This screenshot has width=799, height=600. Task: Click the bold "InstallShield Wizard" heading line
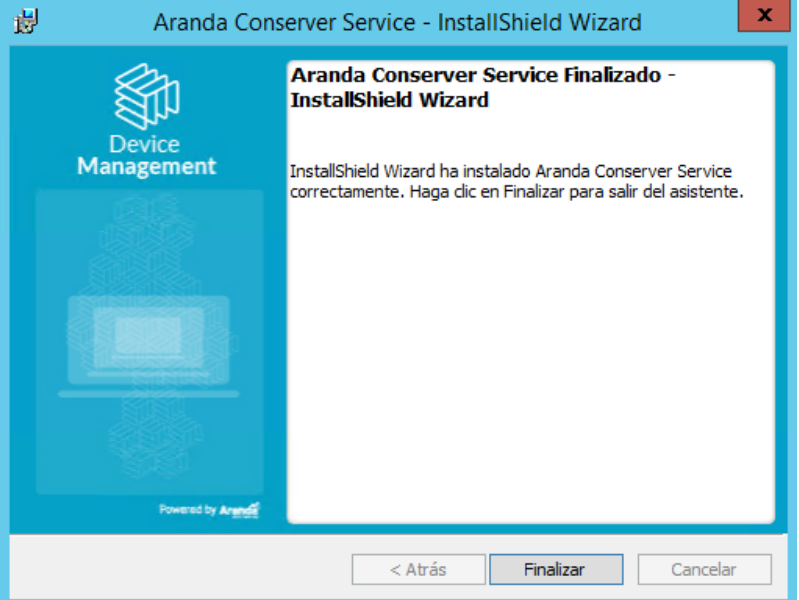(x=389, y=100)
